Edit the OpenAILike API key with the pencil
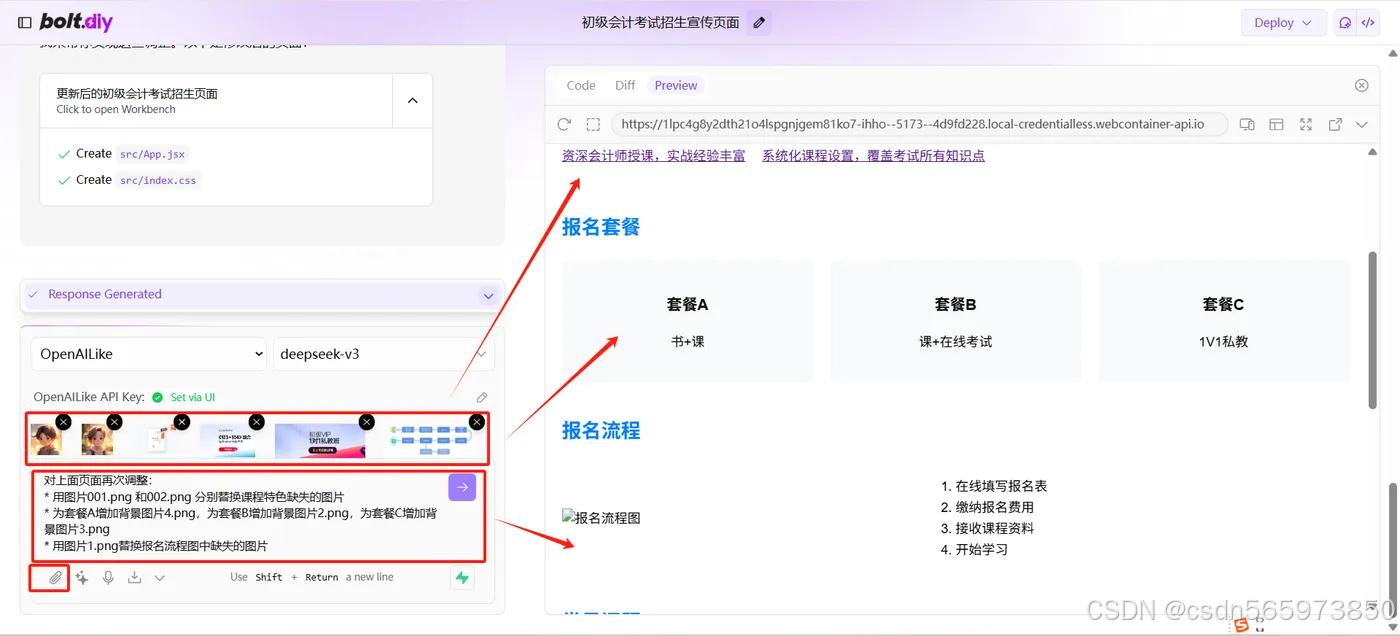Image resolution: width=1400 pixels, height=636 pixels. click(x=482, y=397)
